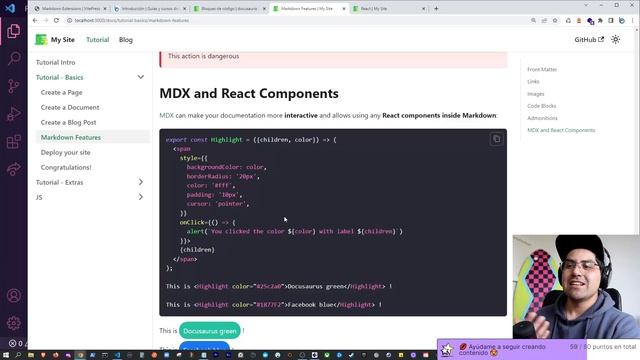The height and width of the screenshot is (360, 640).
Task: Open the GitHub link in navbar
Action: point(589,40)
